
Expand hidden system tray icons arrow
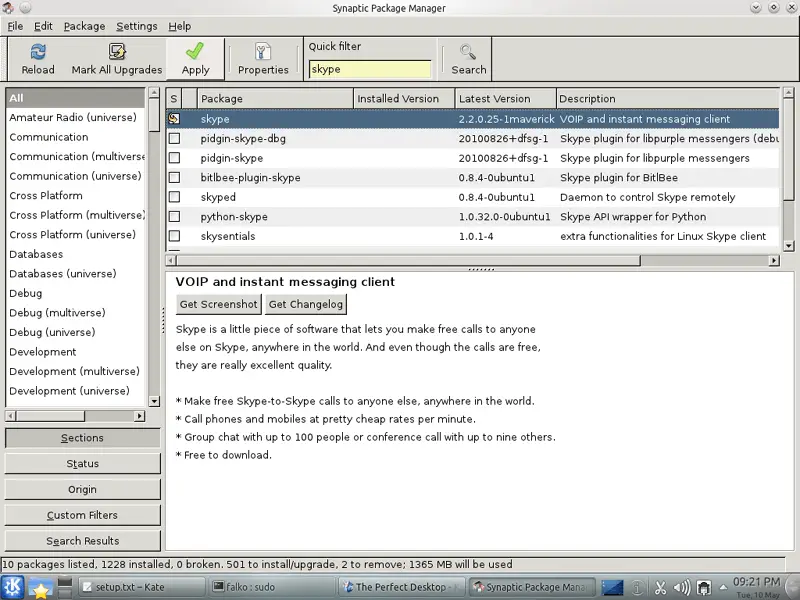point(723,588)
